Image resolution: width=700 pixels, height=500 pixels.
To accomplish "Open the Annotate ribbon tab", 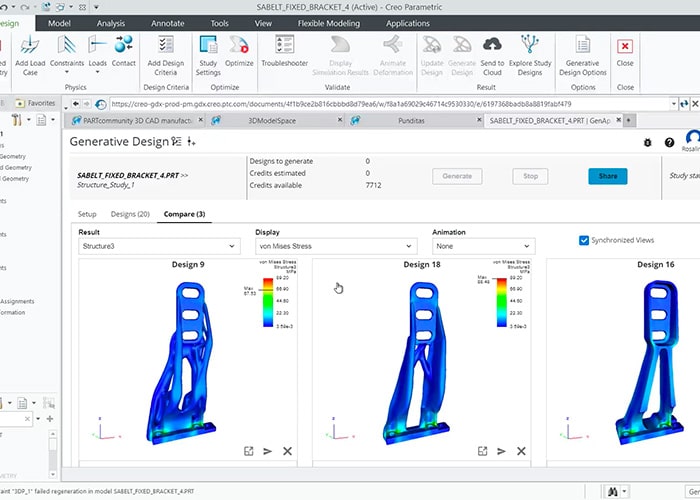I will coord(167,23).
